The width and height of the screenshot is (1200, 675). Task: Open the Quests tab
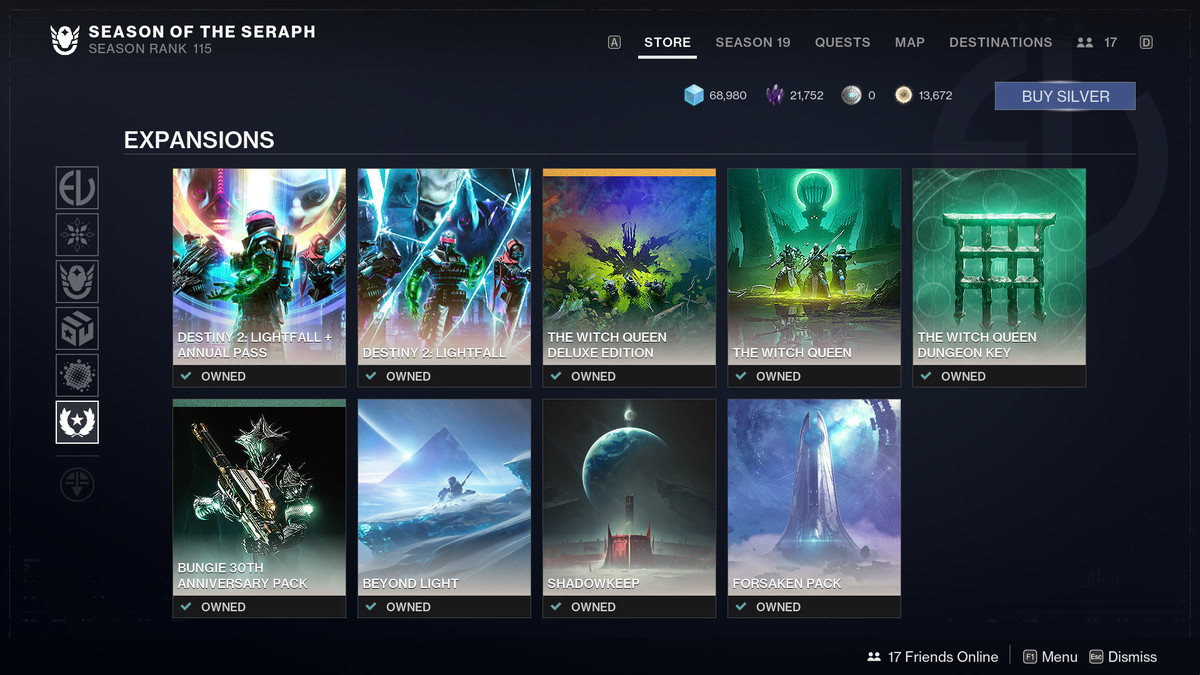842,42
